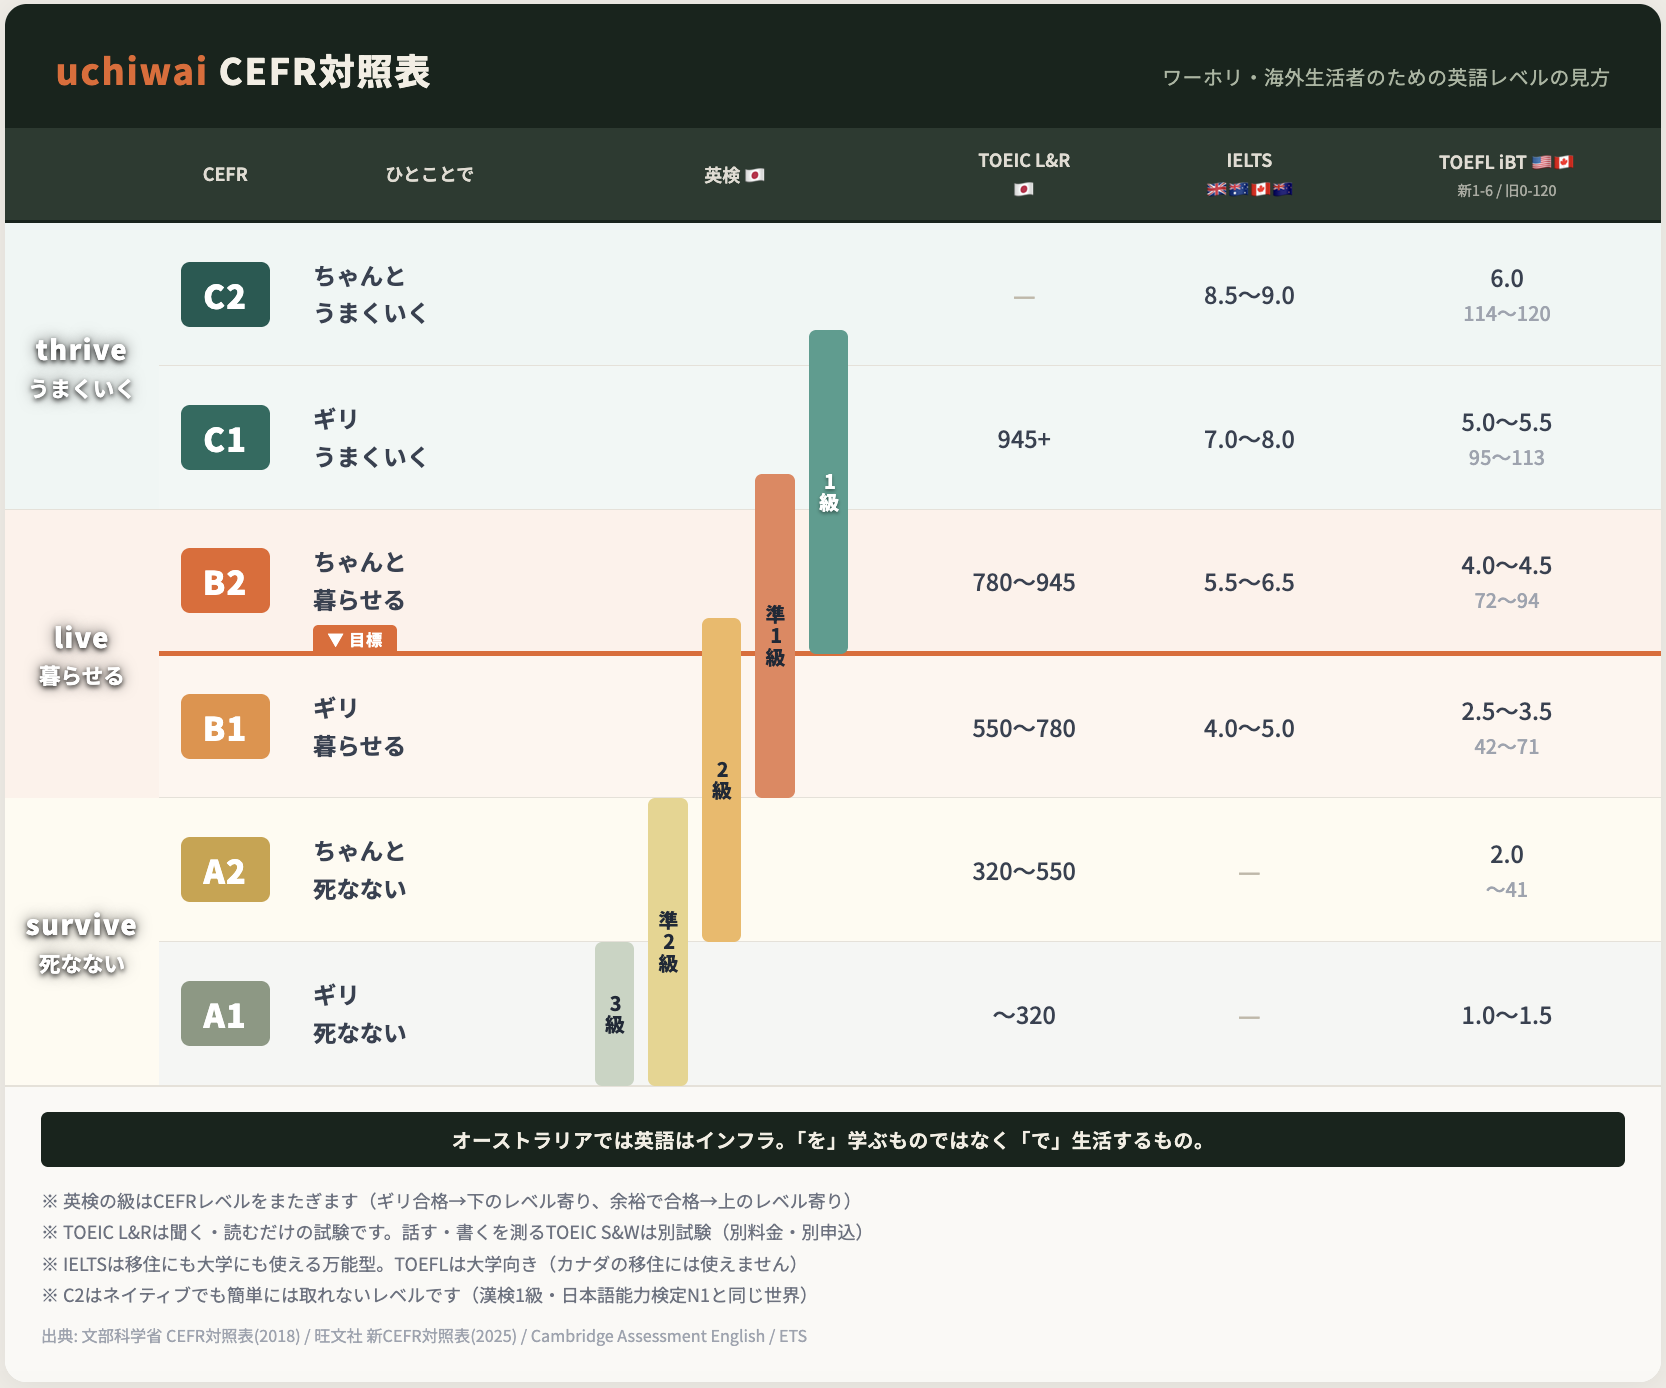This screenshot has height=1388, width=1666.
Task: Click the TOEIC value 〜320
Action: (x=1024, y=1016)
